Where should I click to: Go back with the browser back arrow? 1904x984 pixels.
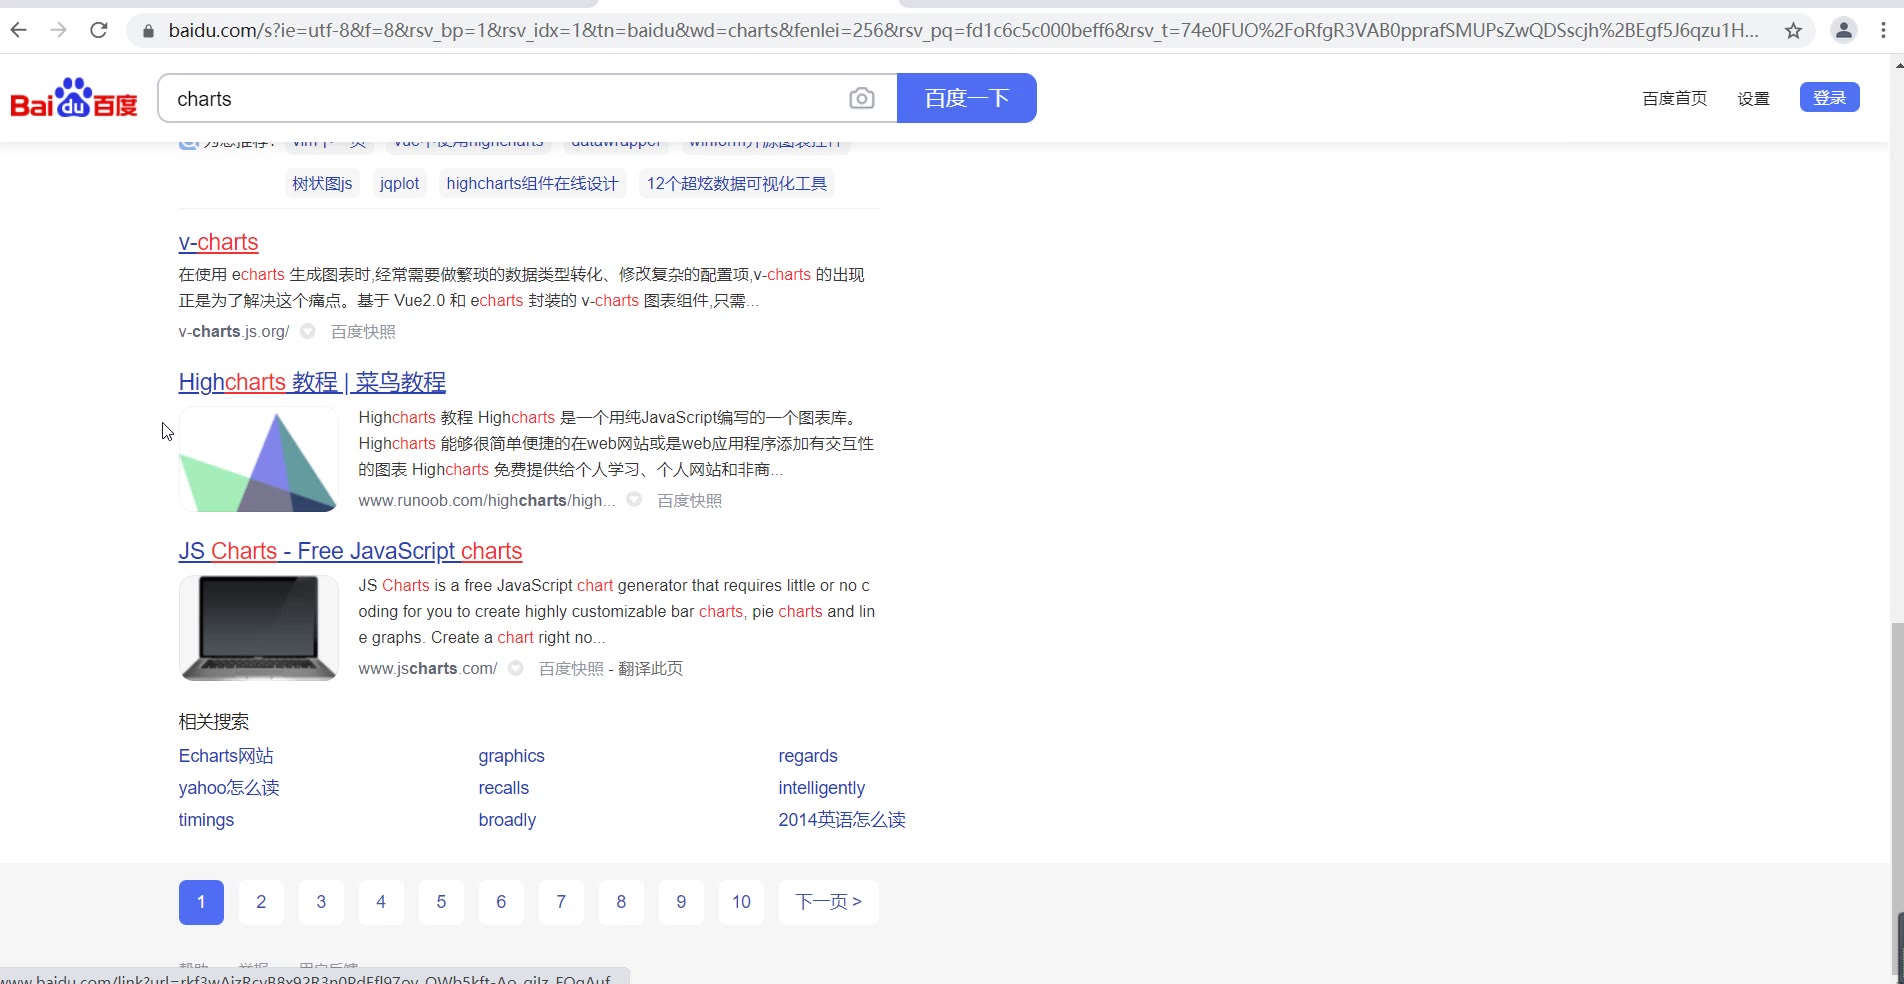(x=19, y=30)
